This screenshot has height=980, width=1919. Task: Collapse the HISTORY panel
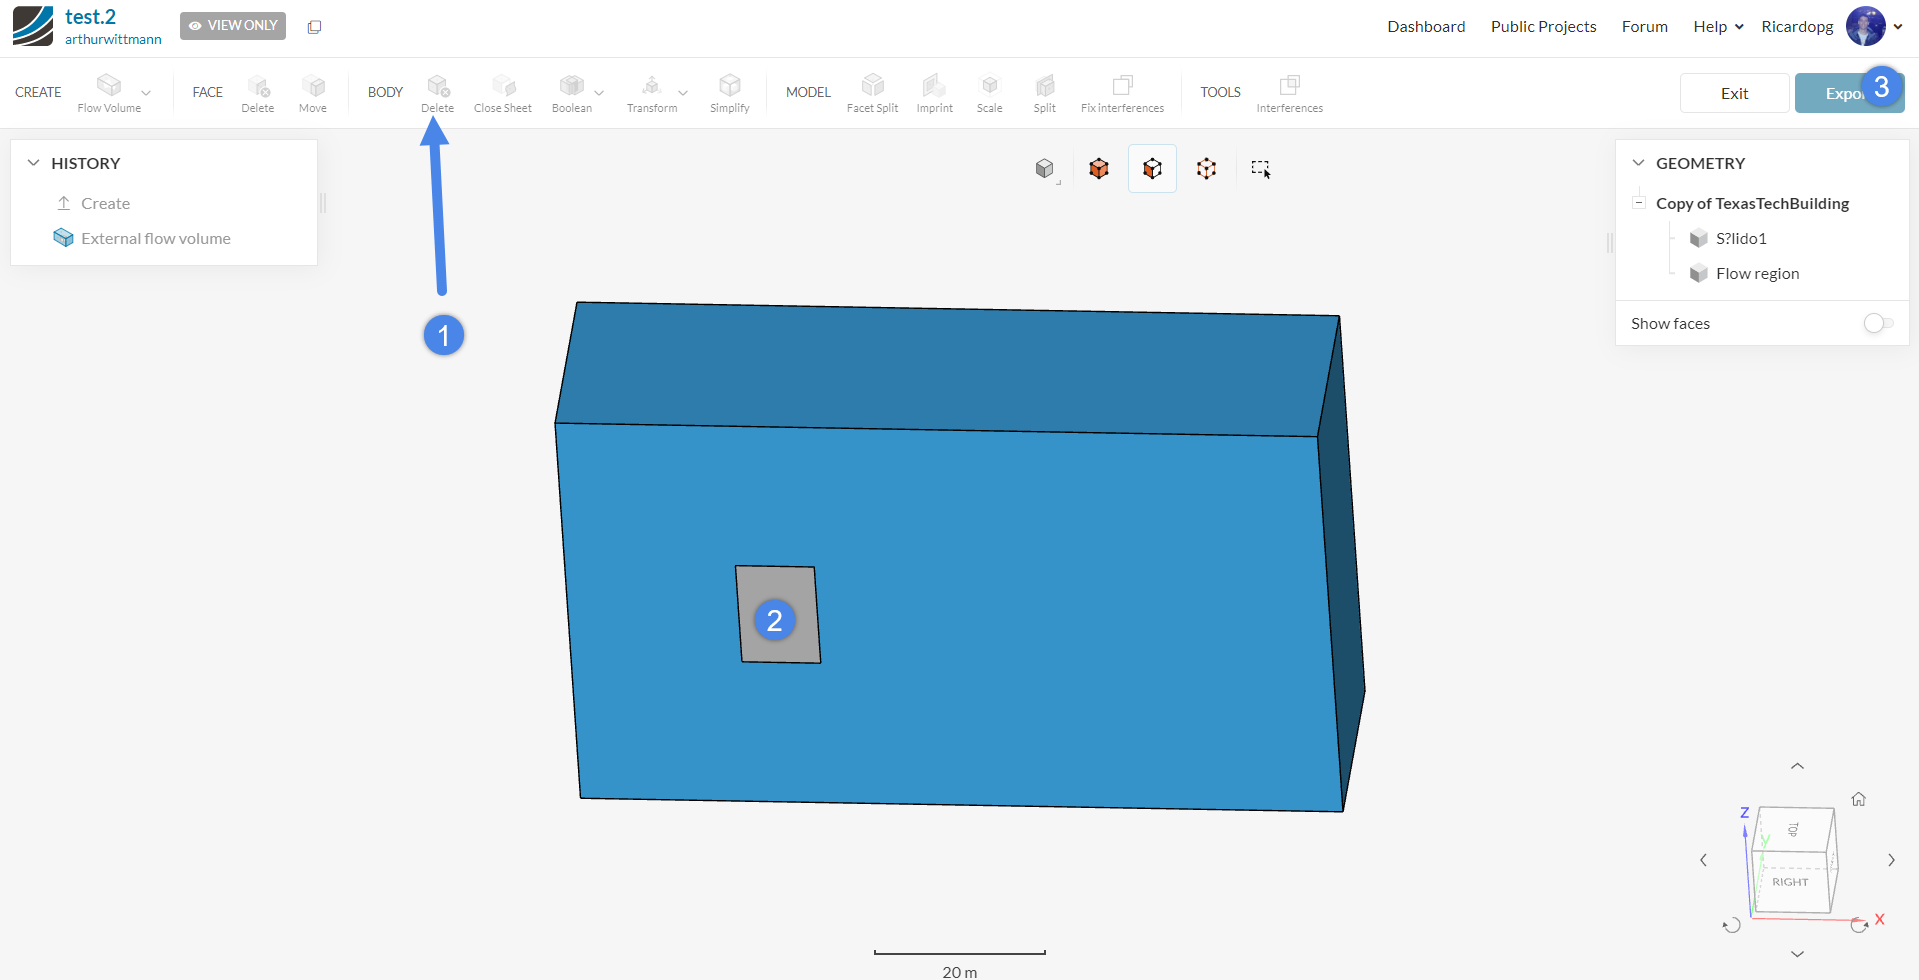tap(34, 162)
